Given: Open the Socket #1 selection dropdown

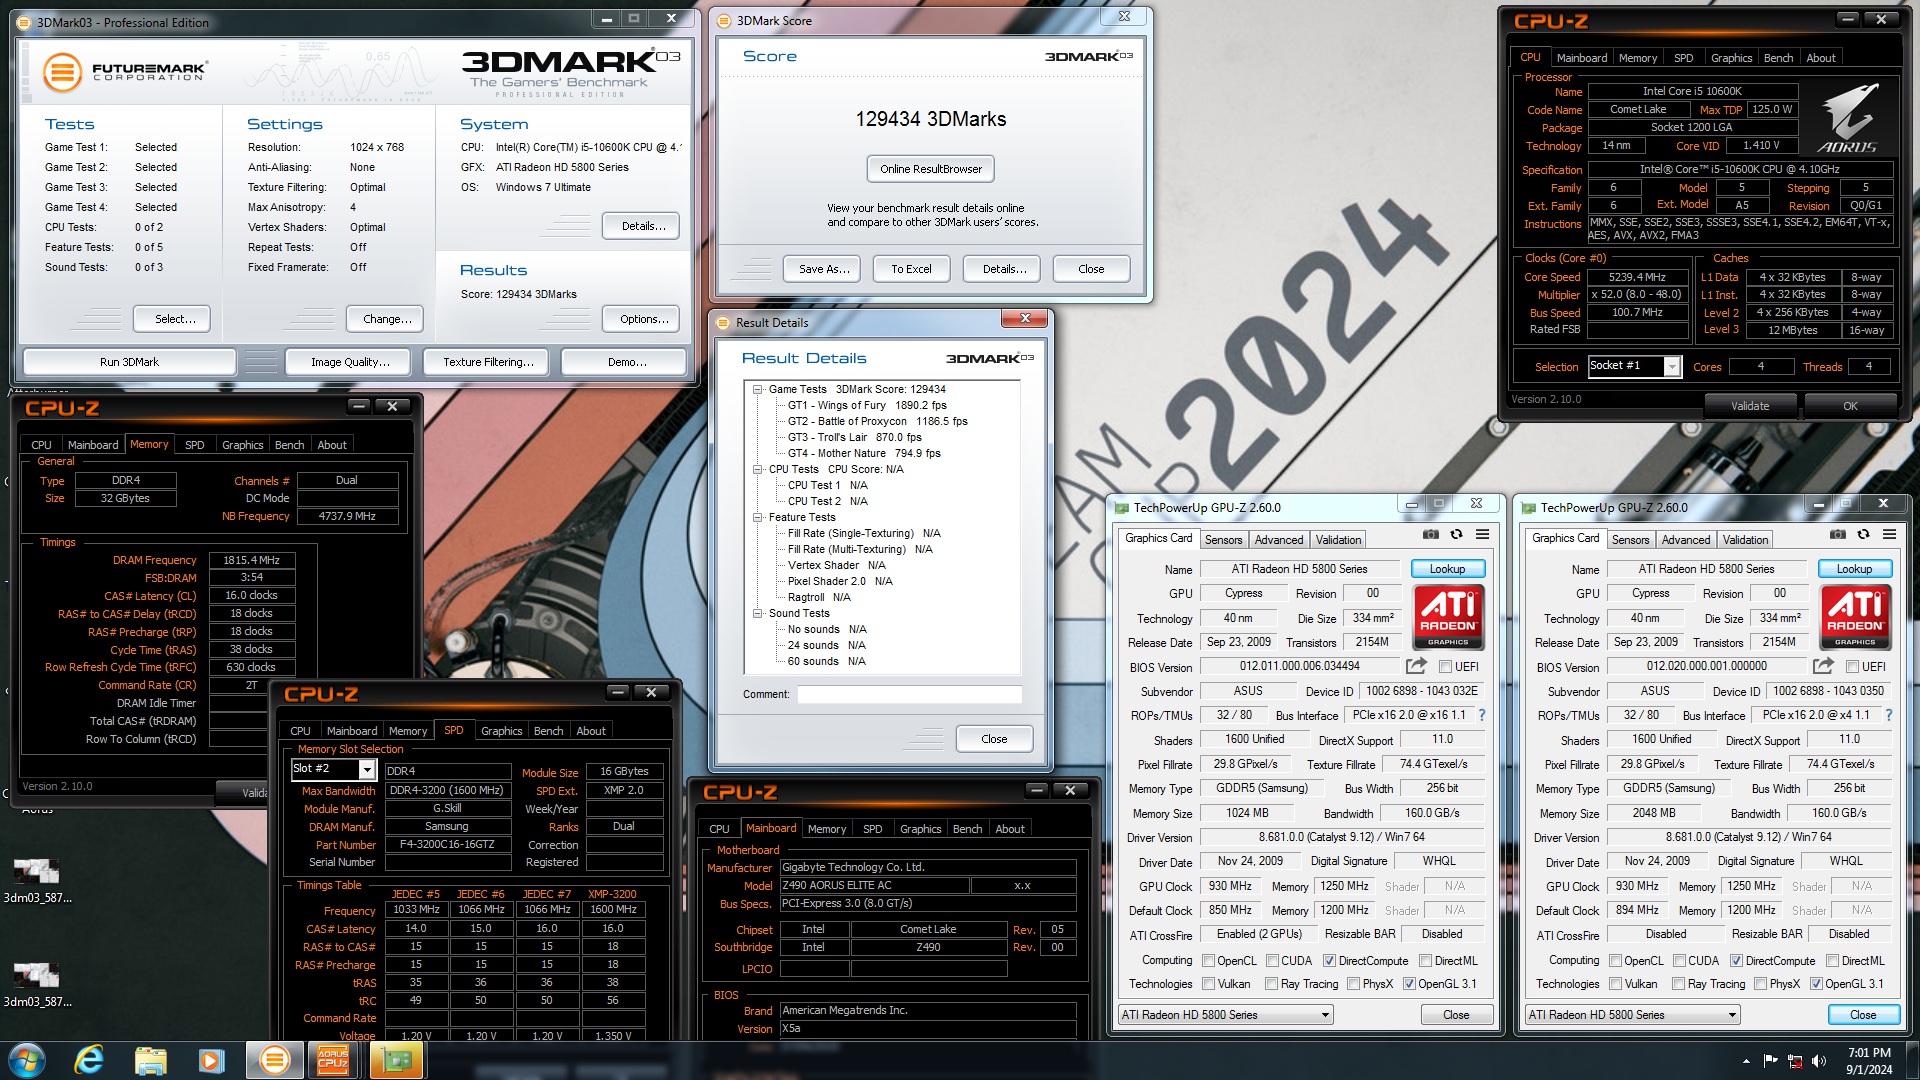Looking at the screenshot, I should click(x=1634, y=367).
